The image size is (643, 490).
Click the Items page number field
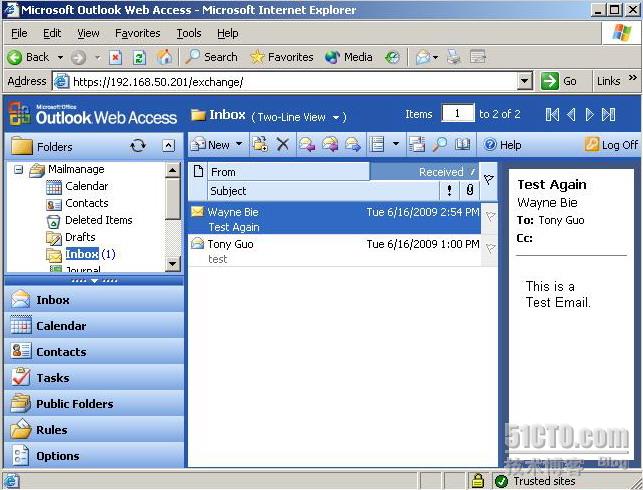pos(458,113)
